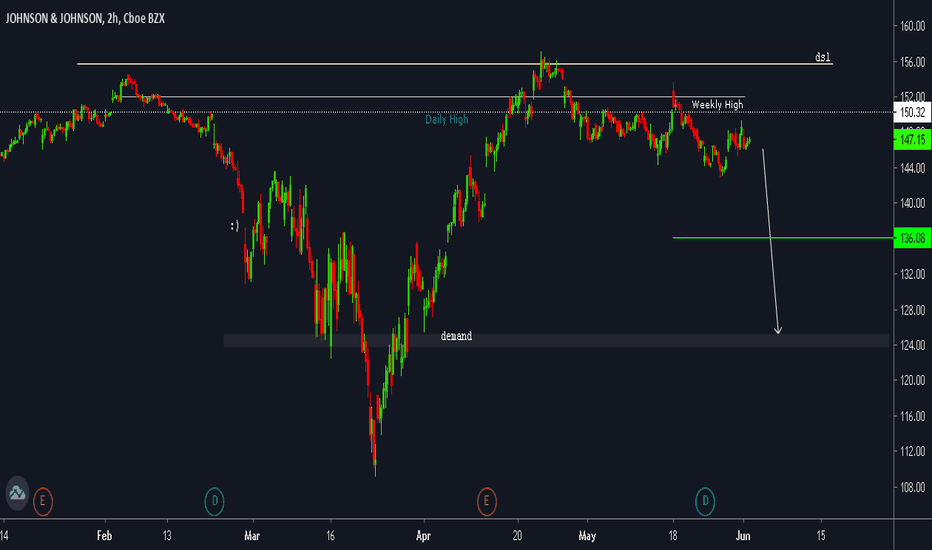Image resolution: width=932 pixels, height=550 pixels.
Task: Click the green 136.08 price level tag
Action: click(x=912, y=238)
